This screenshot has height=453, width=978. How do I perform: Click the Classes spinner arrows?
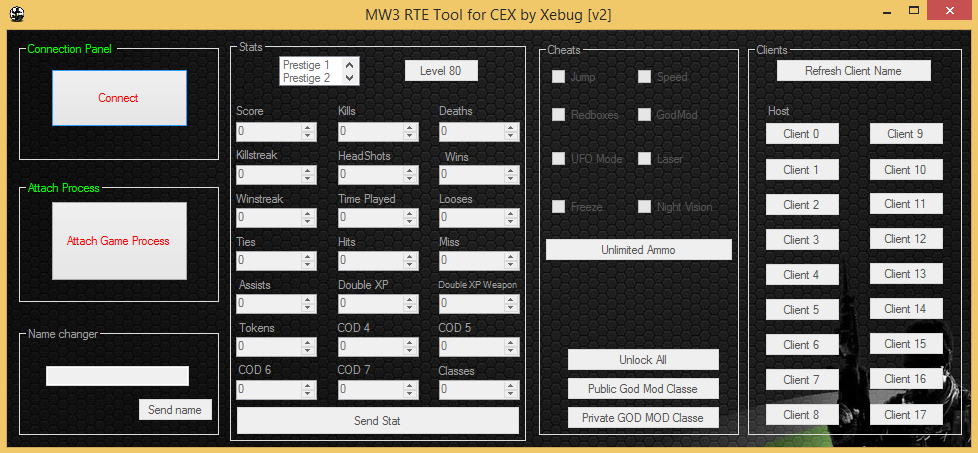click(511, 389)
